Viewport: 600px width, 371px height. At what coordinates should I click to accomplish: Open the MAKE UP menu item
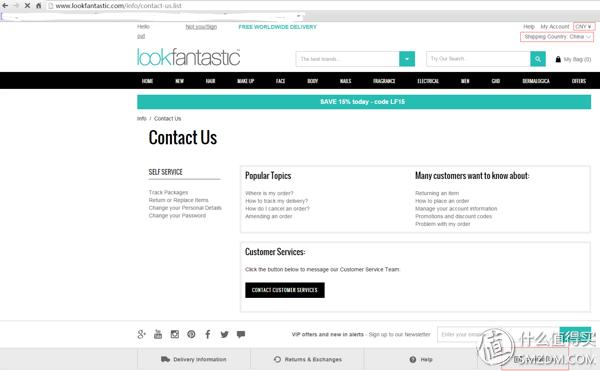[246, 81]
